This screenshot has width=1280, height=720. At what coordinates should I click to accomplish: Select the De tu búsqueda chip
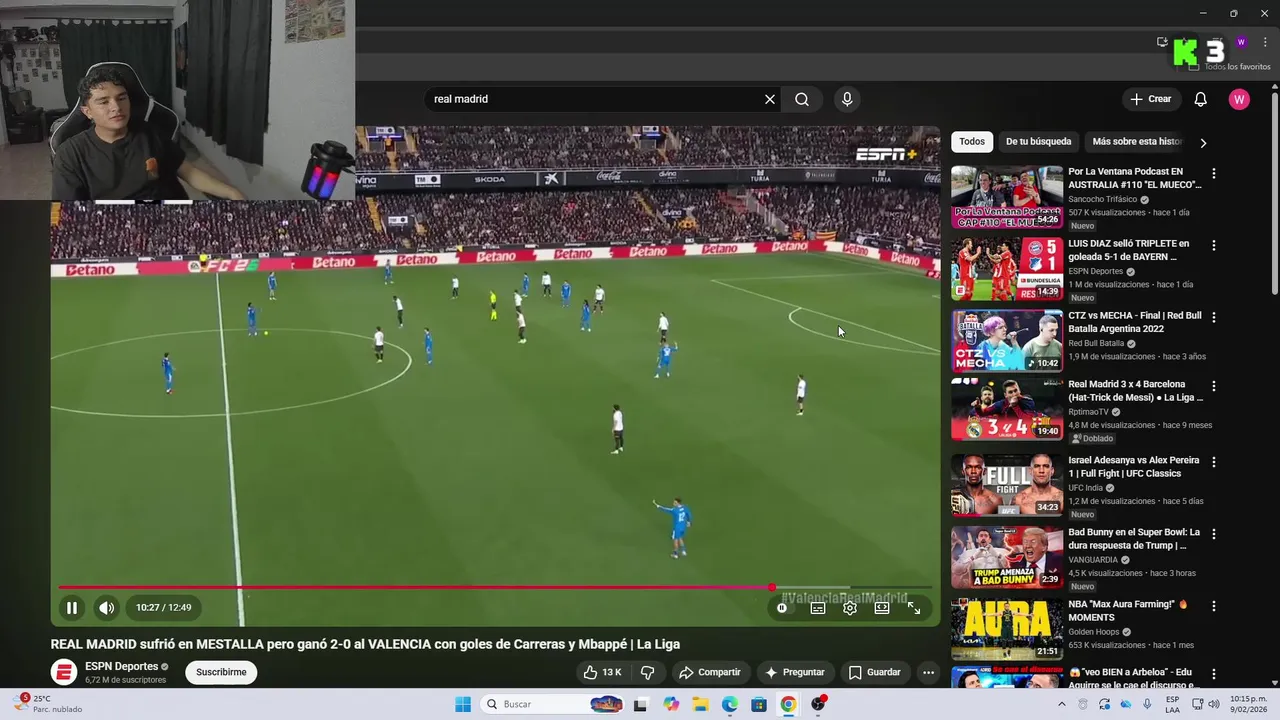(1038, 141)
